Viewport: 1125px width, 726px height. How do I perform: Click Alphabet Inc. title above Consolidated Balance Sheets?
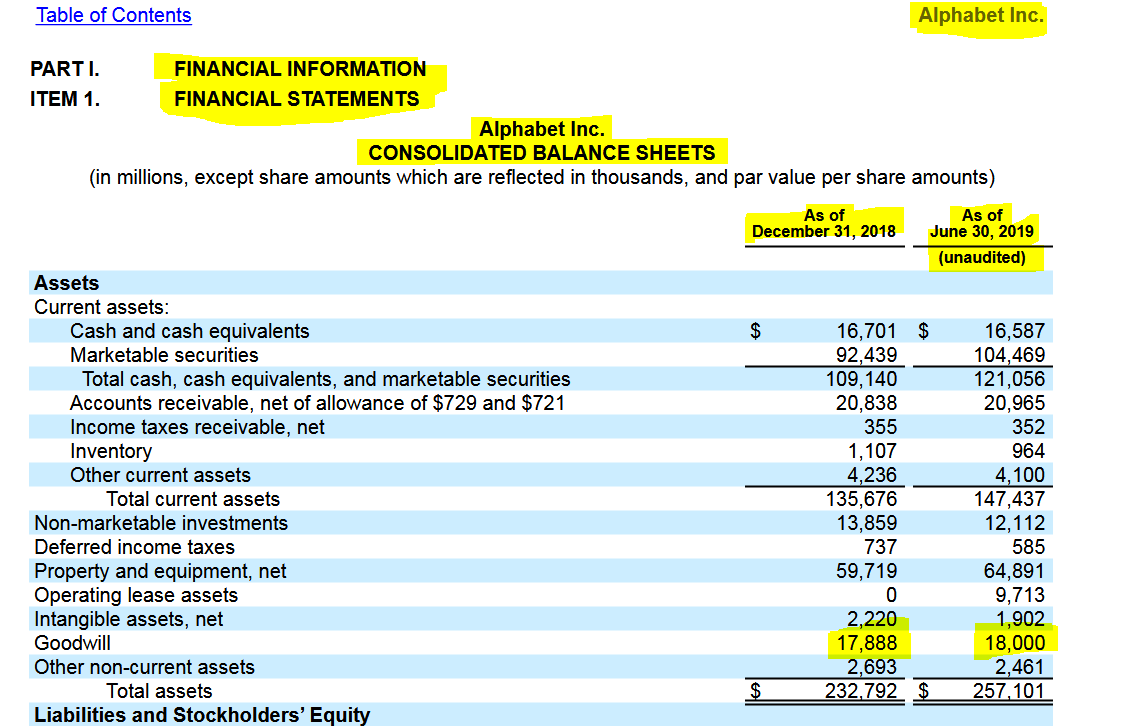(542, 129)
